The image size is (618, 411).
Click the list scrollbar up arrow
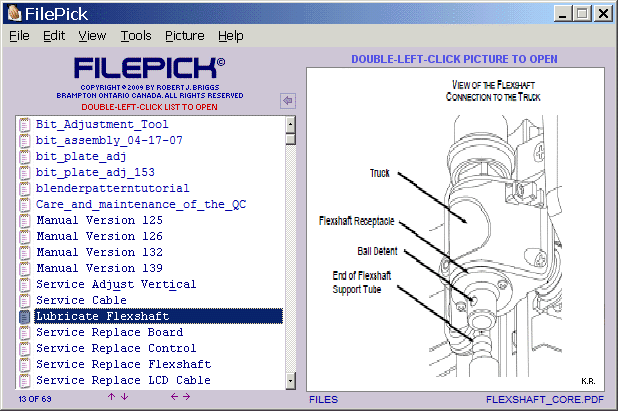[290, 125]
